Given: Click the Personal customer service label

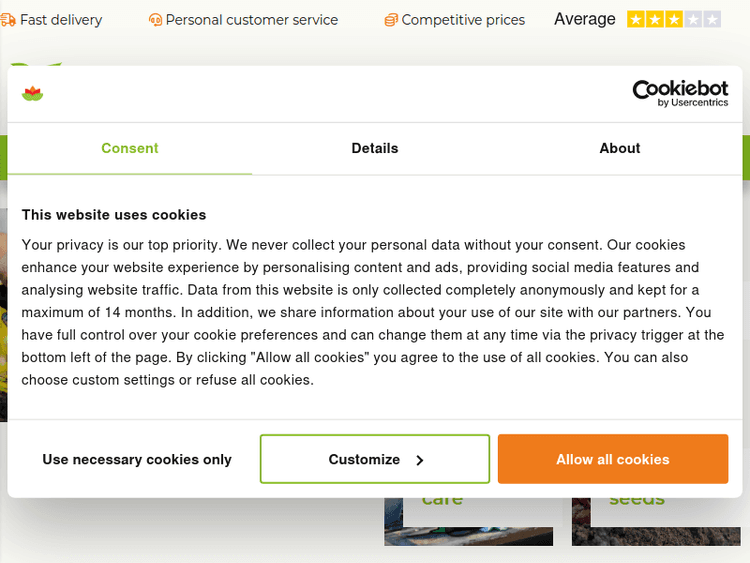Looking at the screenshot, I should tap(252, 20).
